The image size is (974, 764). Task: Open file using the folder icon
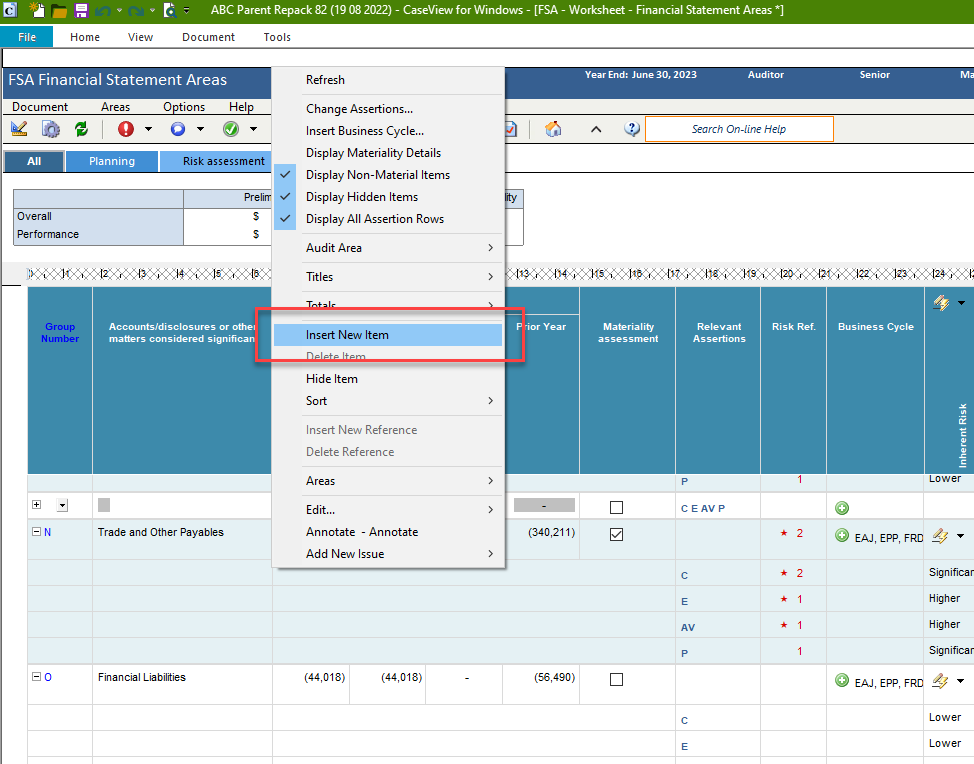pyautogui.click(x=59, y=11)
